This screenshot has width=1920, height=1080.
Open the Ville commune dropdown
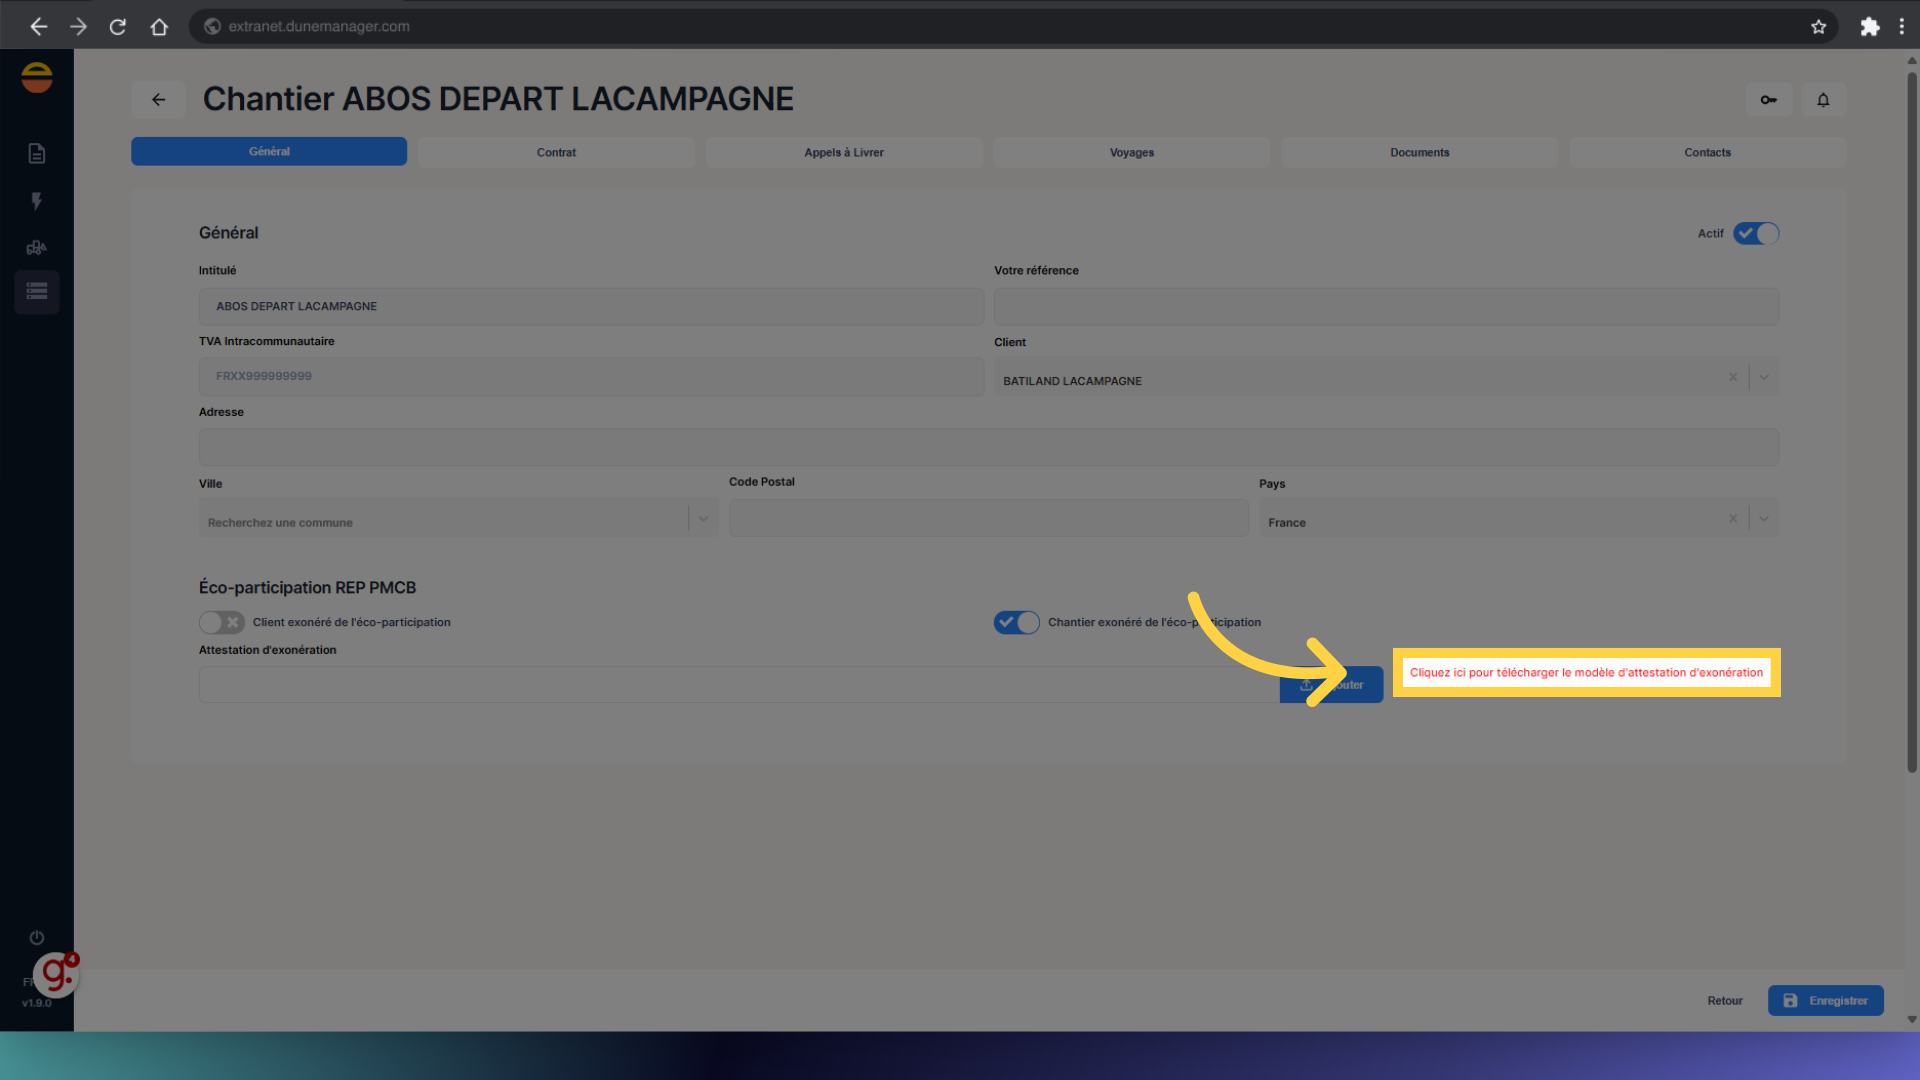click(703, 518)
